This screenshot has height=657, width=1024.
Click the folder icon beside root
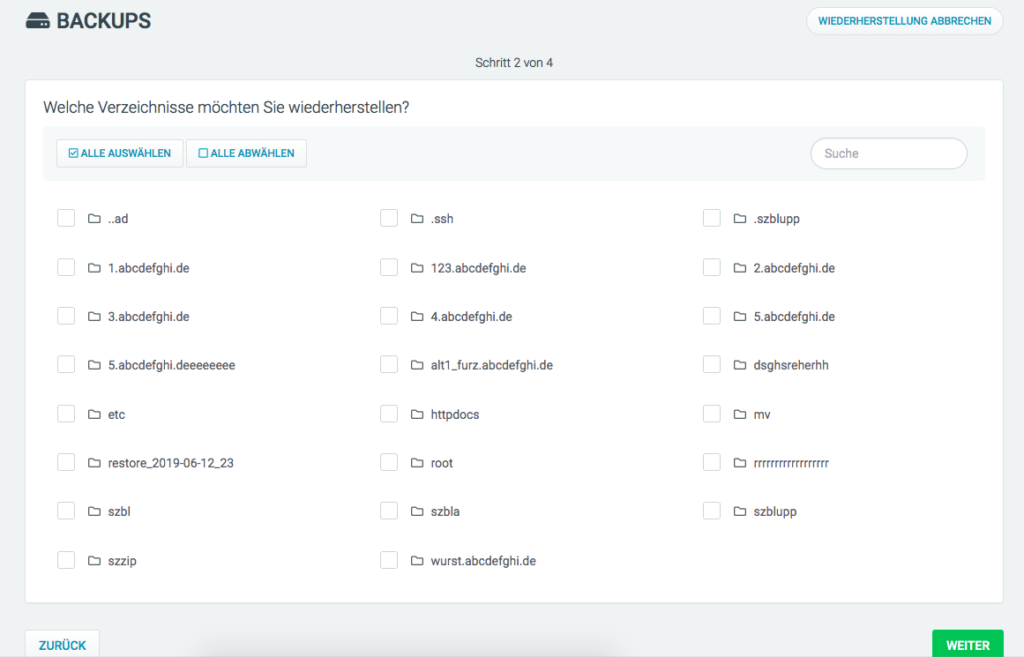click(417, 462)
